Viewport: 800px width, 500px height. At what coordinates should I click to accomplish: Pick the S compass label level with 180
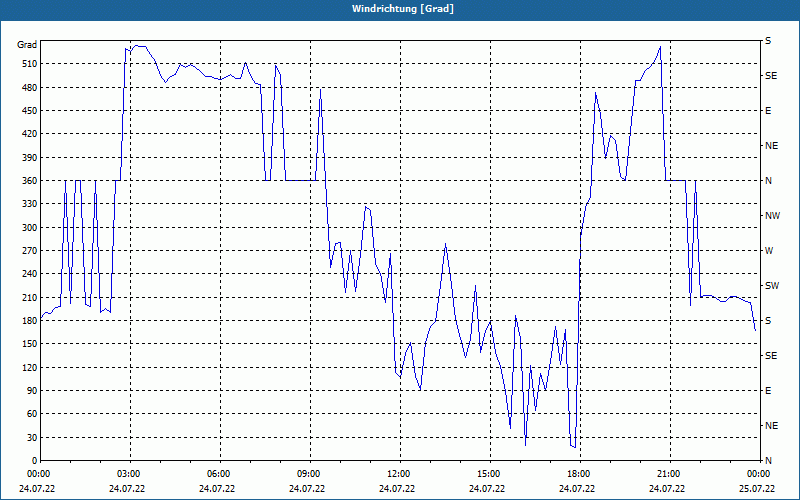click(768, 321)
